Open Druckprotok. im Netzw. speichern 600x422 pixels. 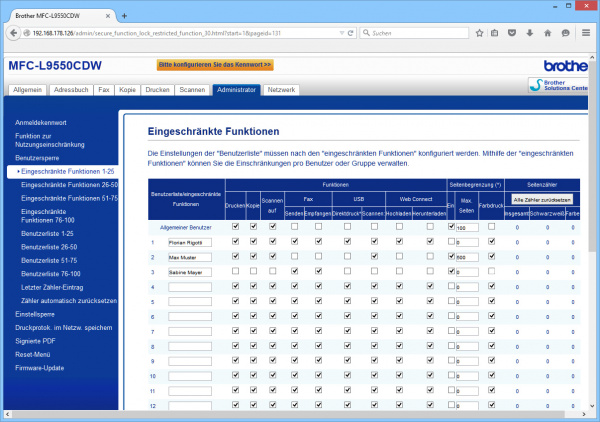(x=64, y=327)
